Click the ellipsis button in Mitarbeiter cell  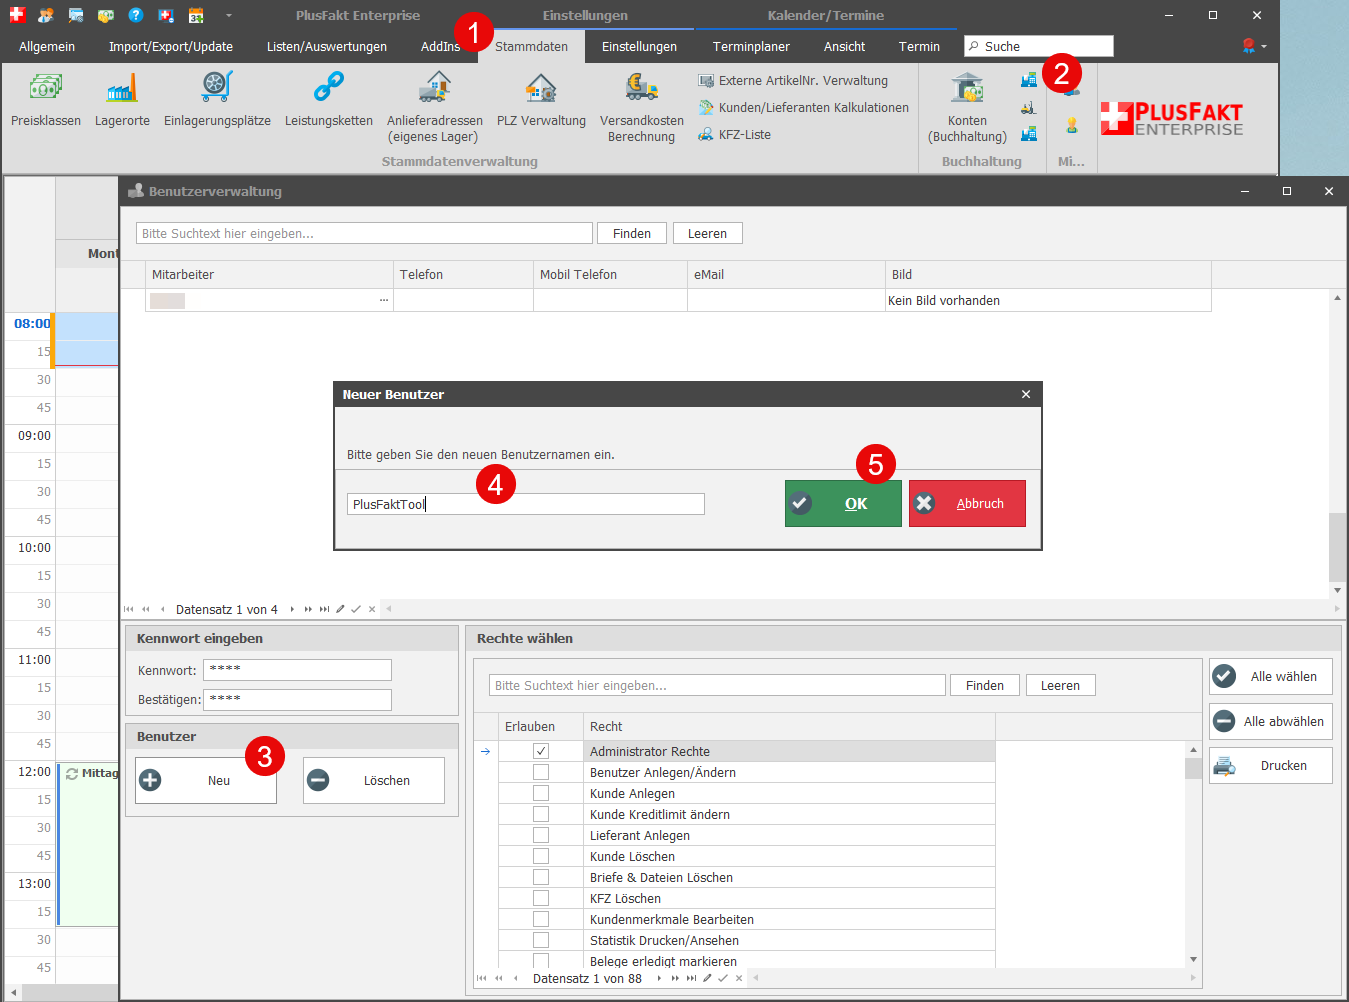coord(384,300)
